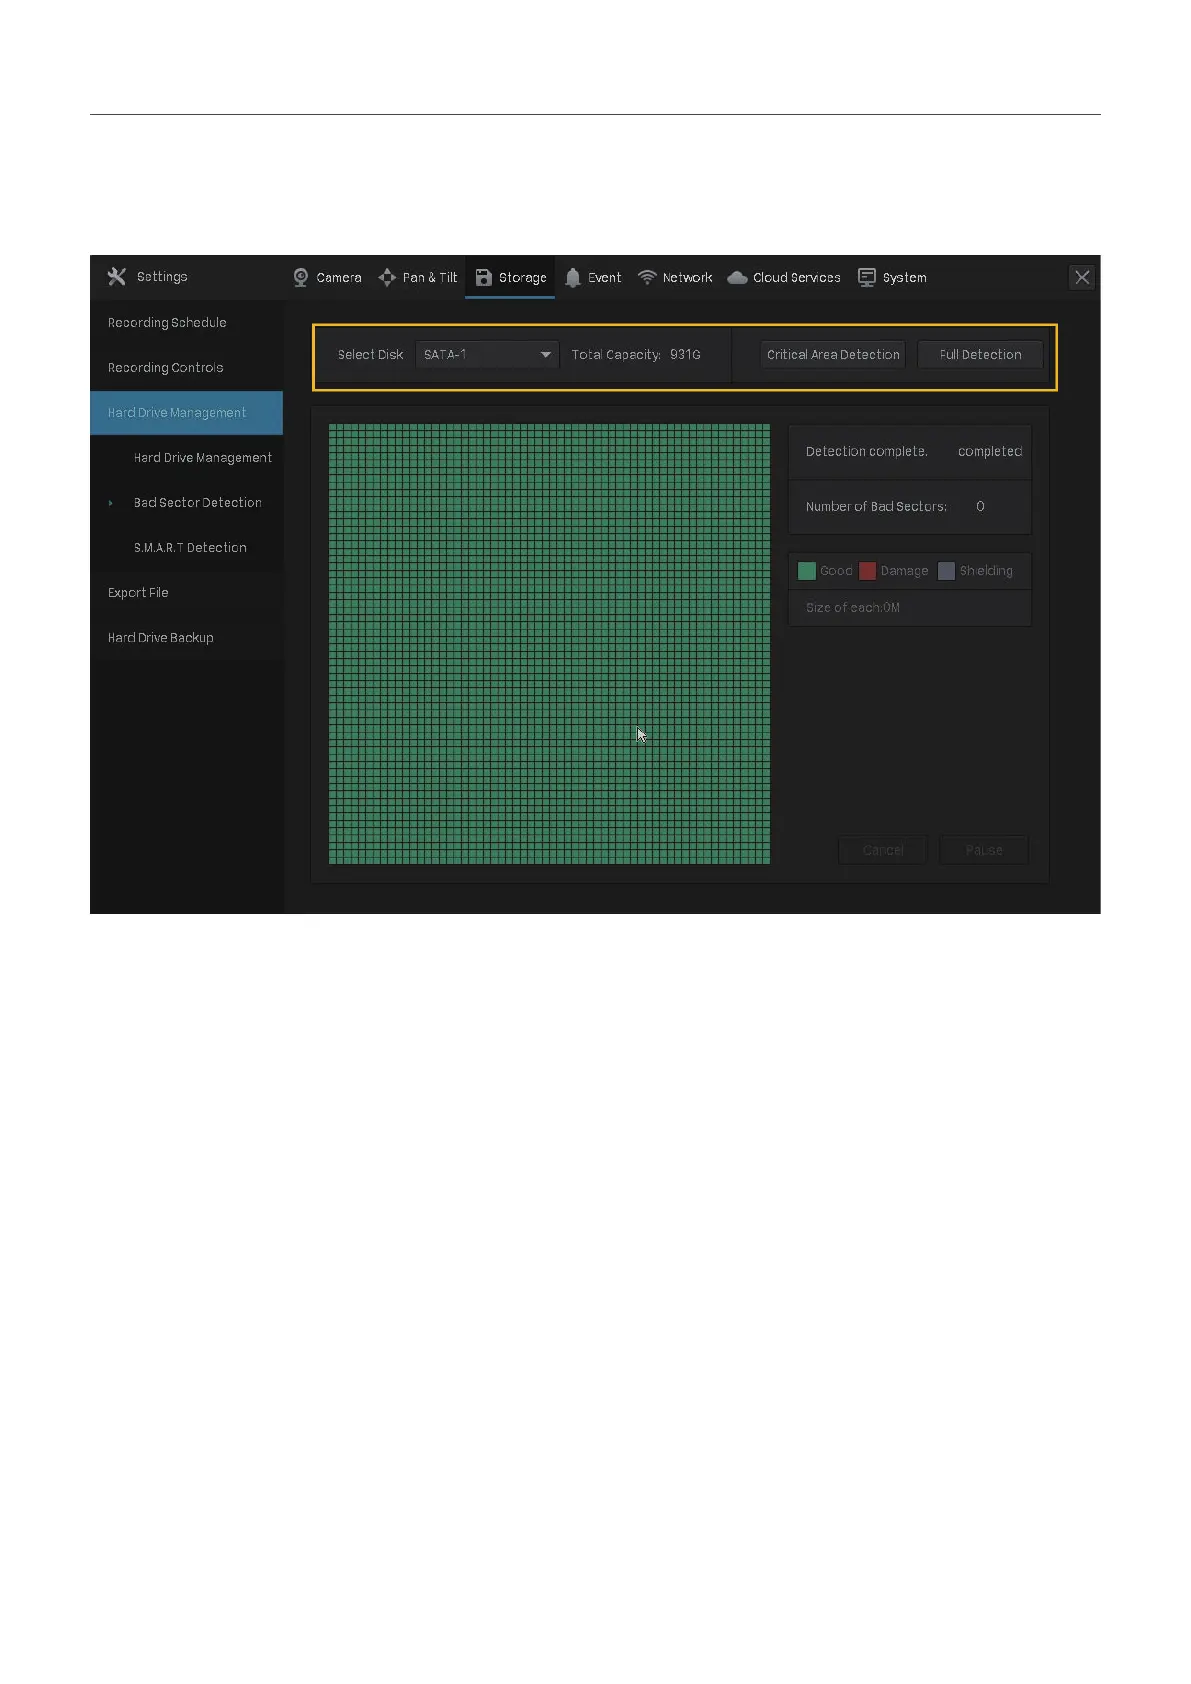1191x1684 pixels.
Task: Switch to the Pan & Tilt tab
Action: click(418, 278)
